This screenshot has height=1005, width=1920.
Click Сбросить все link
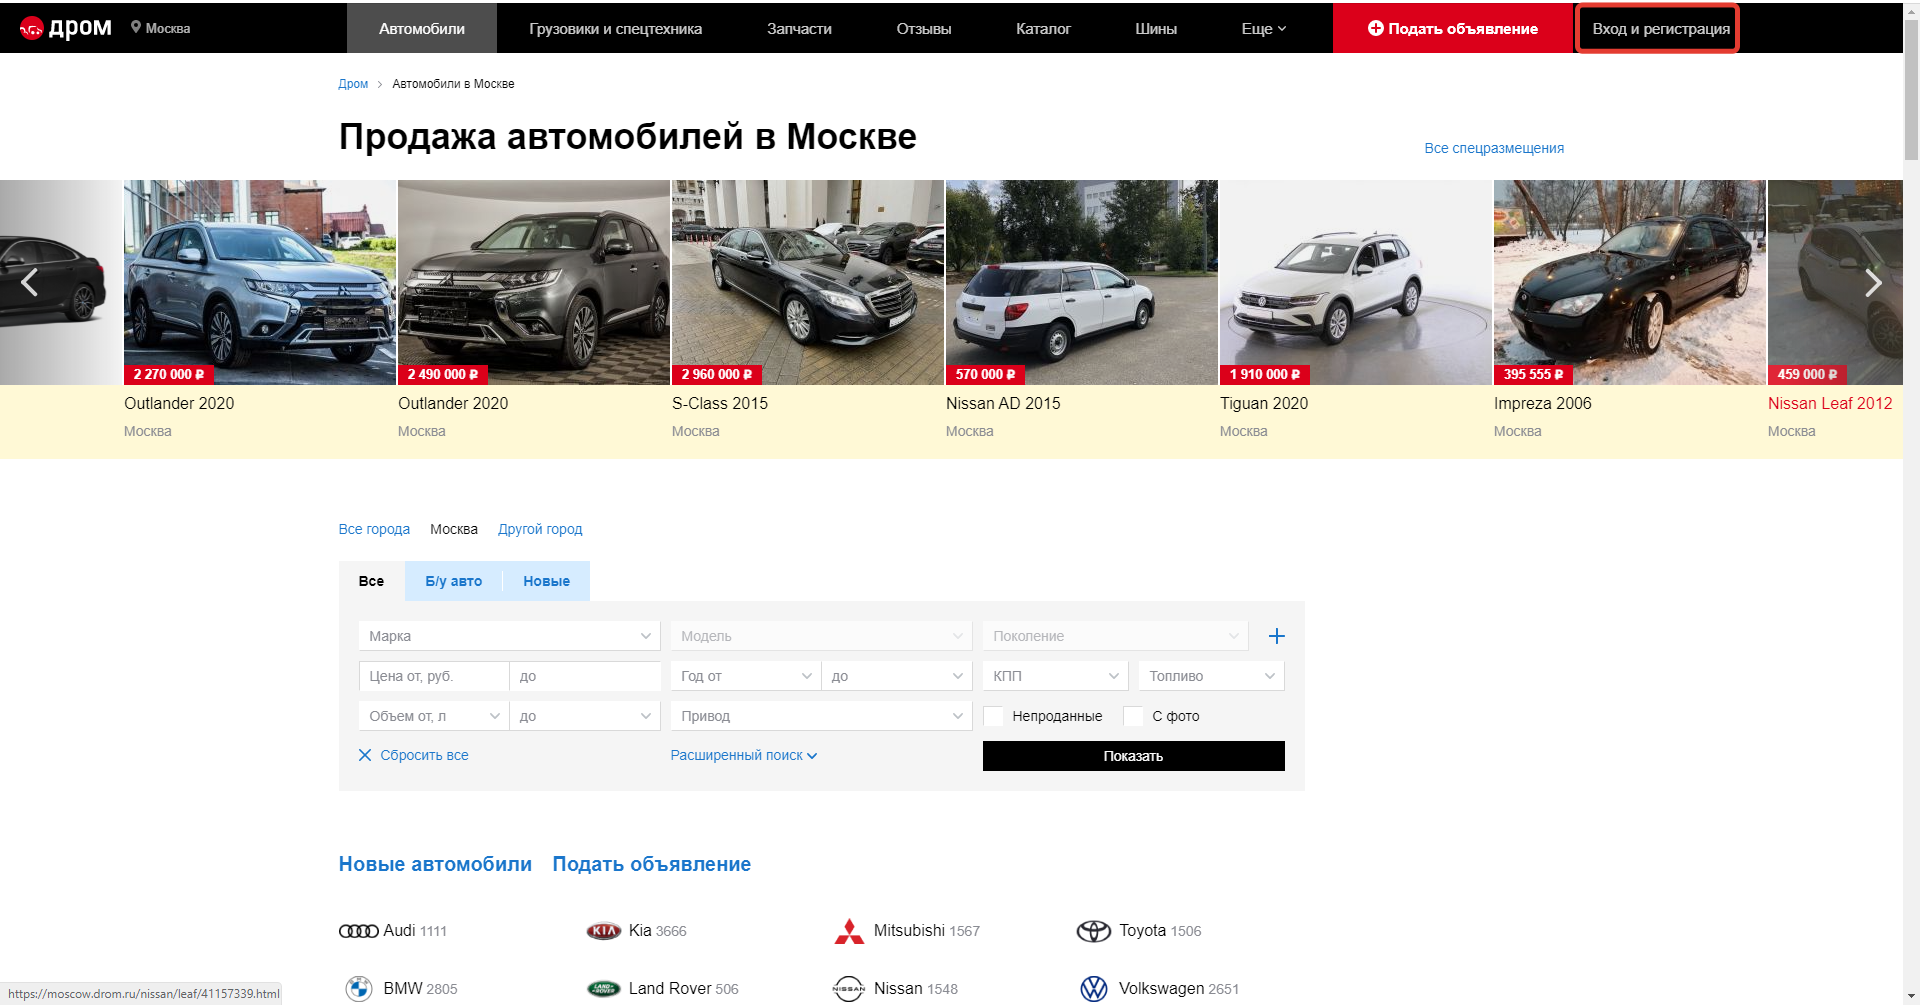424,755
